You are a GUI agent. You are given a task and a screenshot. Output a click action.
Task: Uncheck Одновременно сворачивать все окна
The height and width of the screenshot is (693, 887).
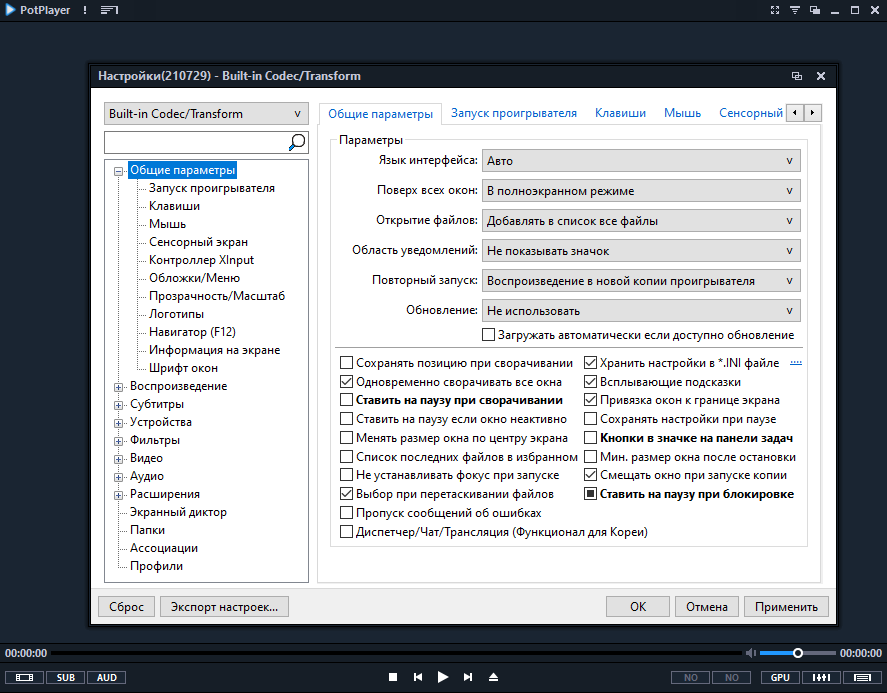[x=346, y=382]
